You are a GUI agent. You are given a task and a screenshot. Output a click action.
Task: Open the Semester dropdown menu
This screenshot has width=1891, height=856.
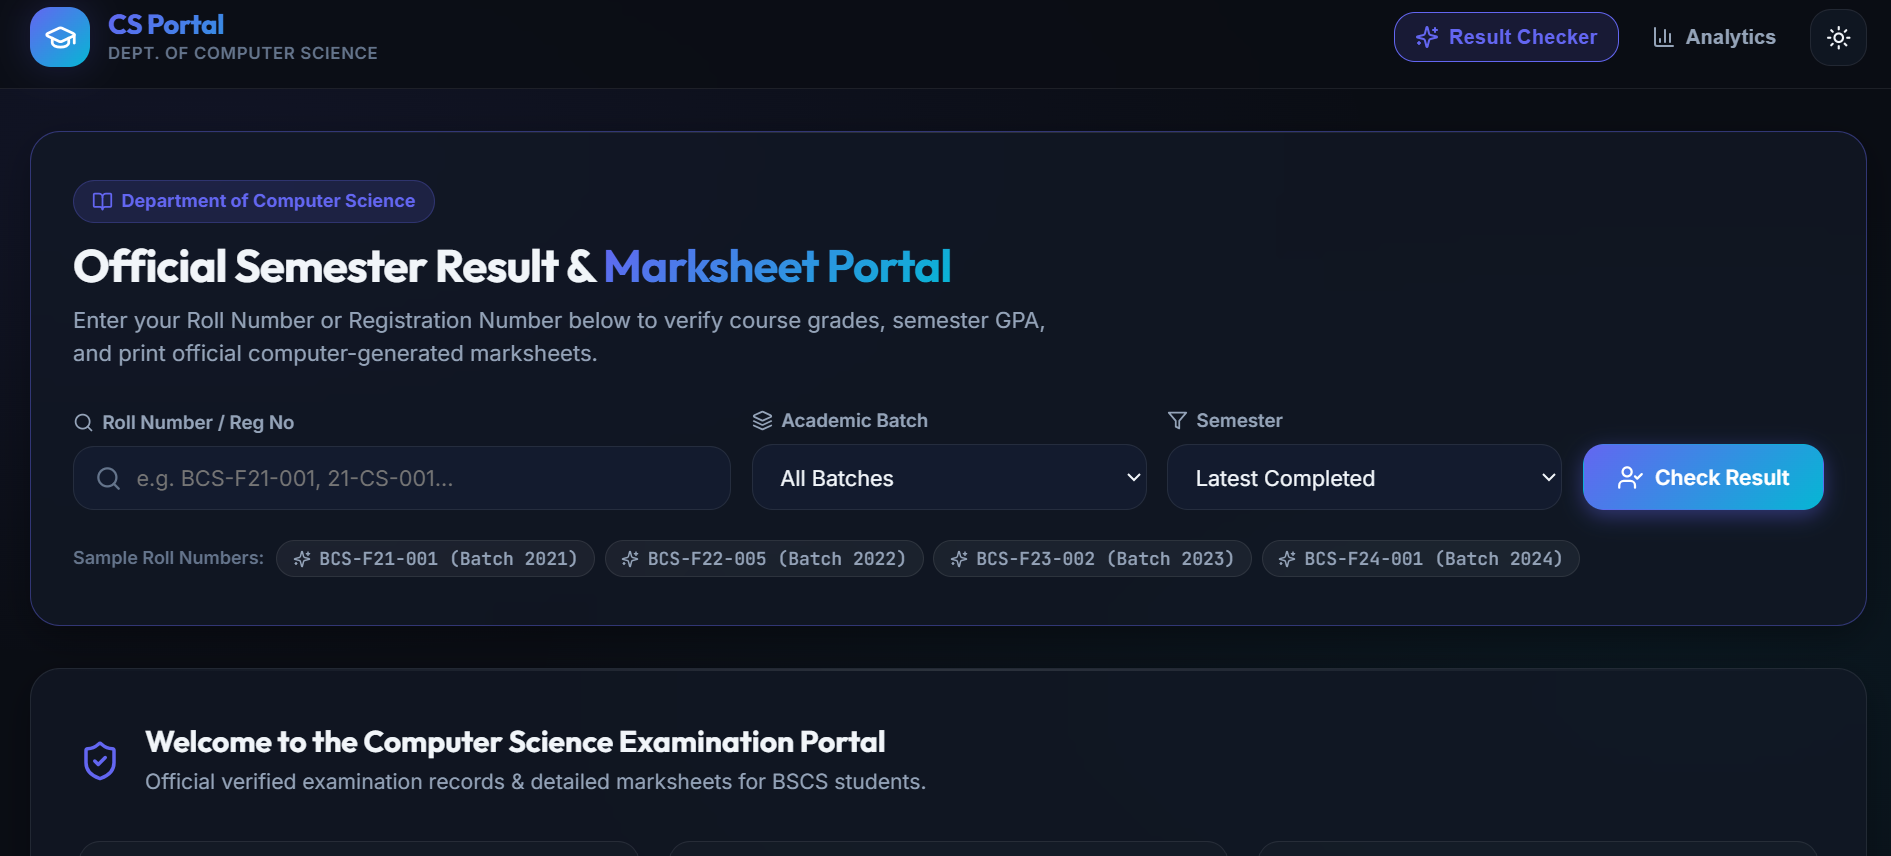1364,477
